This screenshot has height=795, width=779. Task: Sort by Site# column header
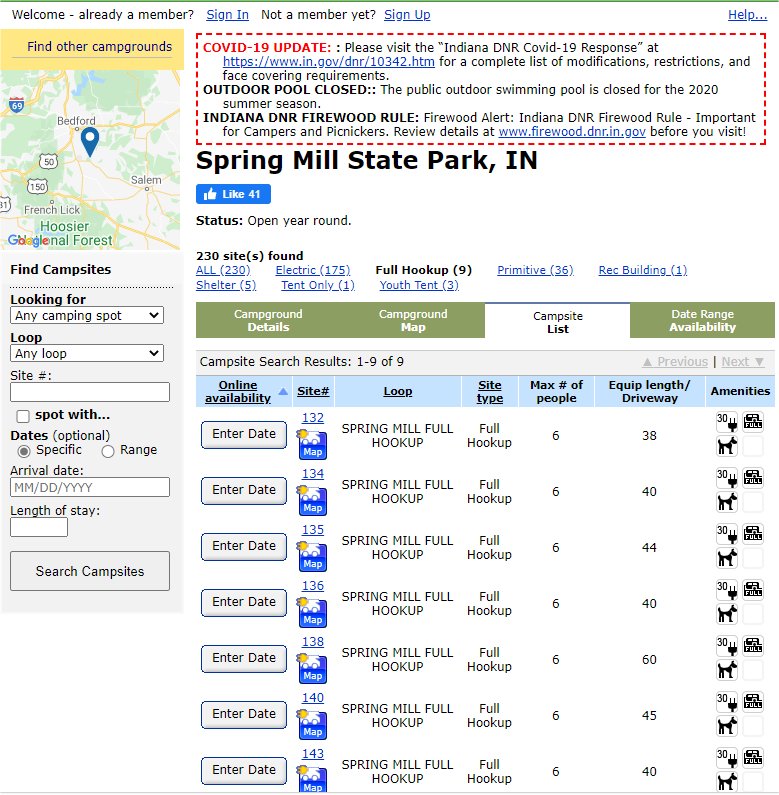coord(313,391)
